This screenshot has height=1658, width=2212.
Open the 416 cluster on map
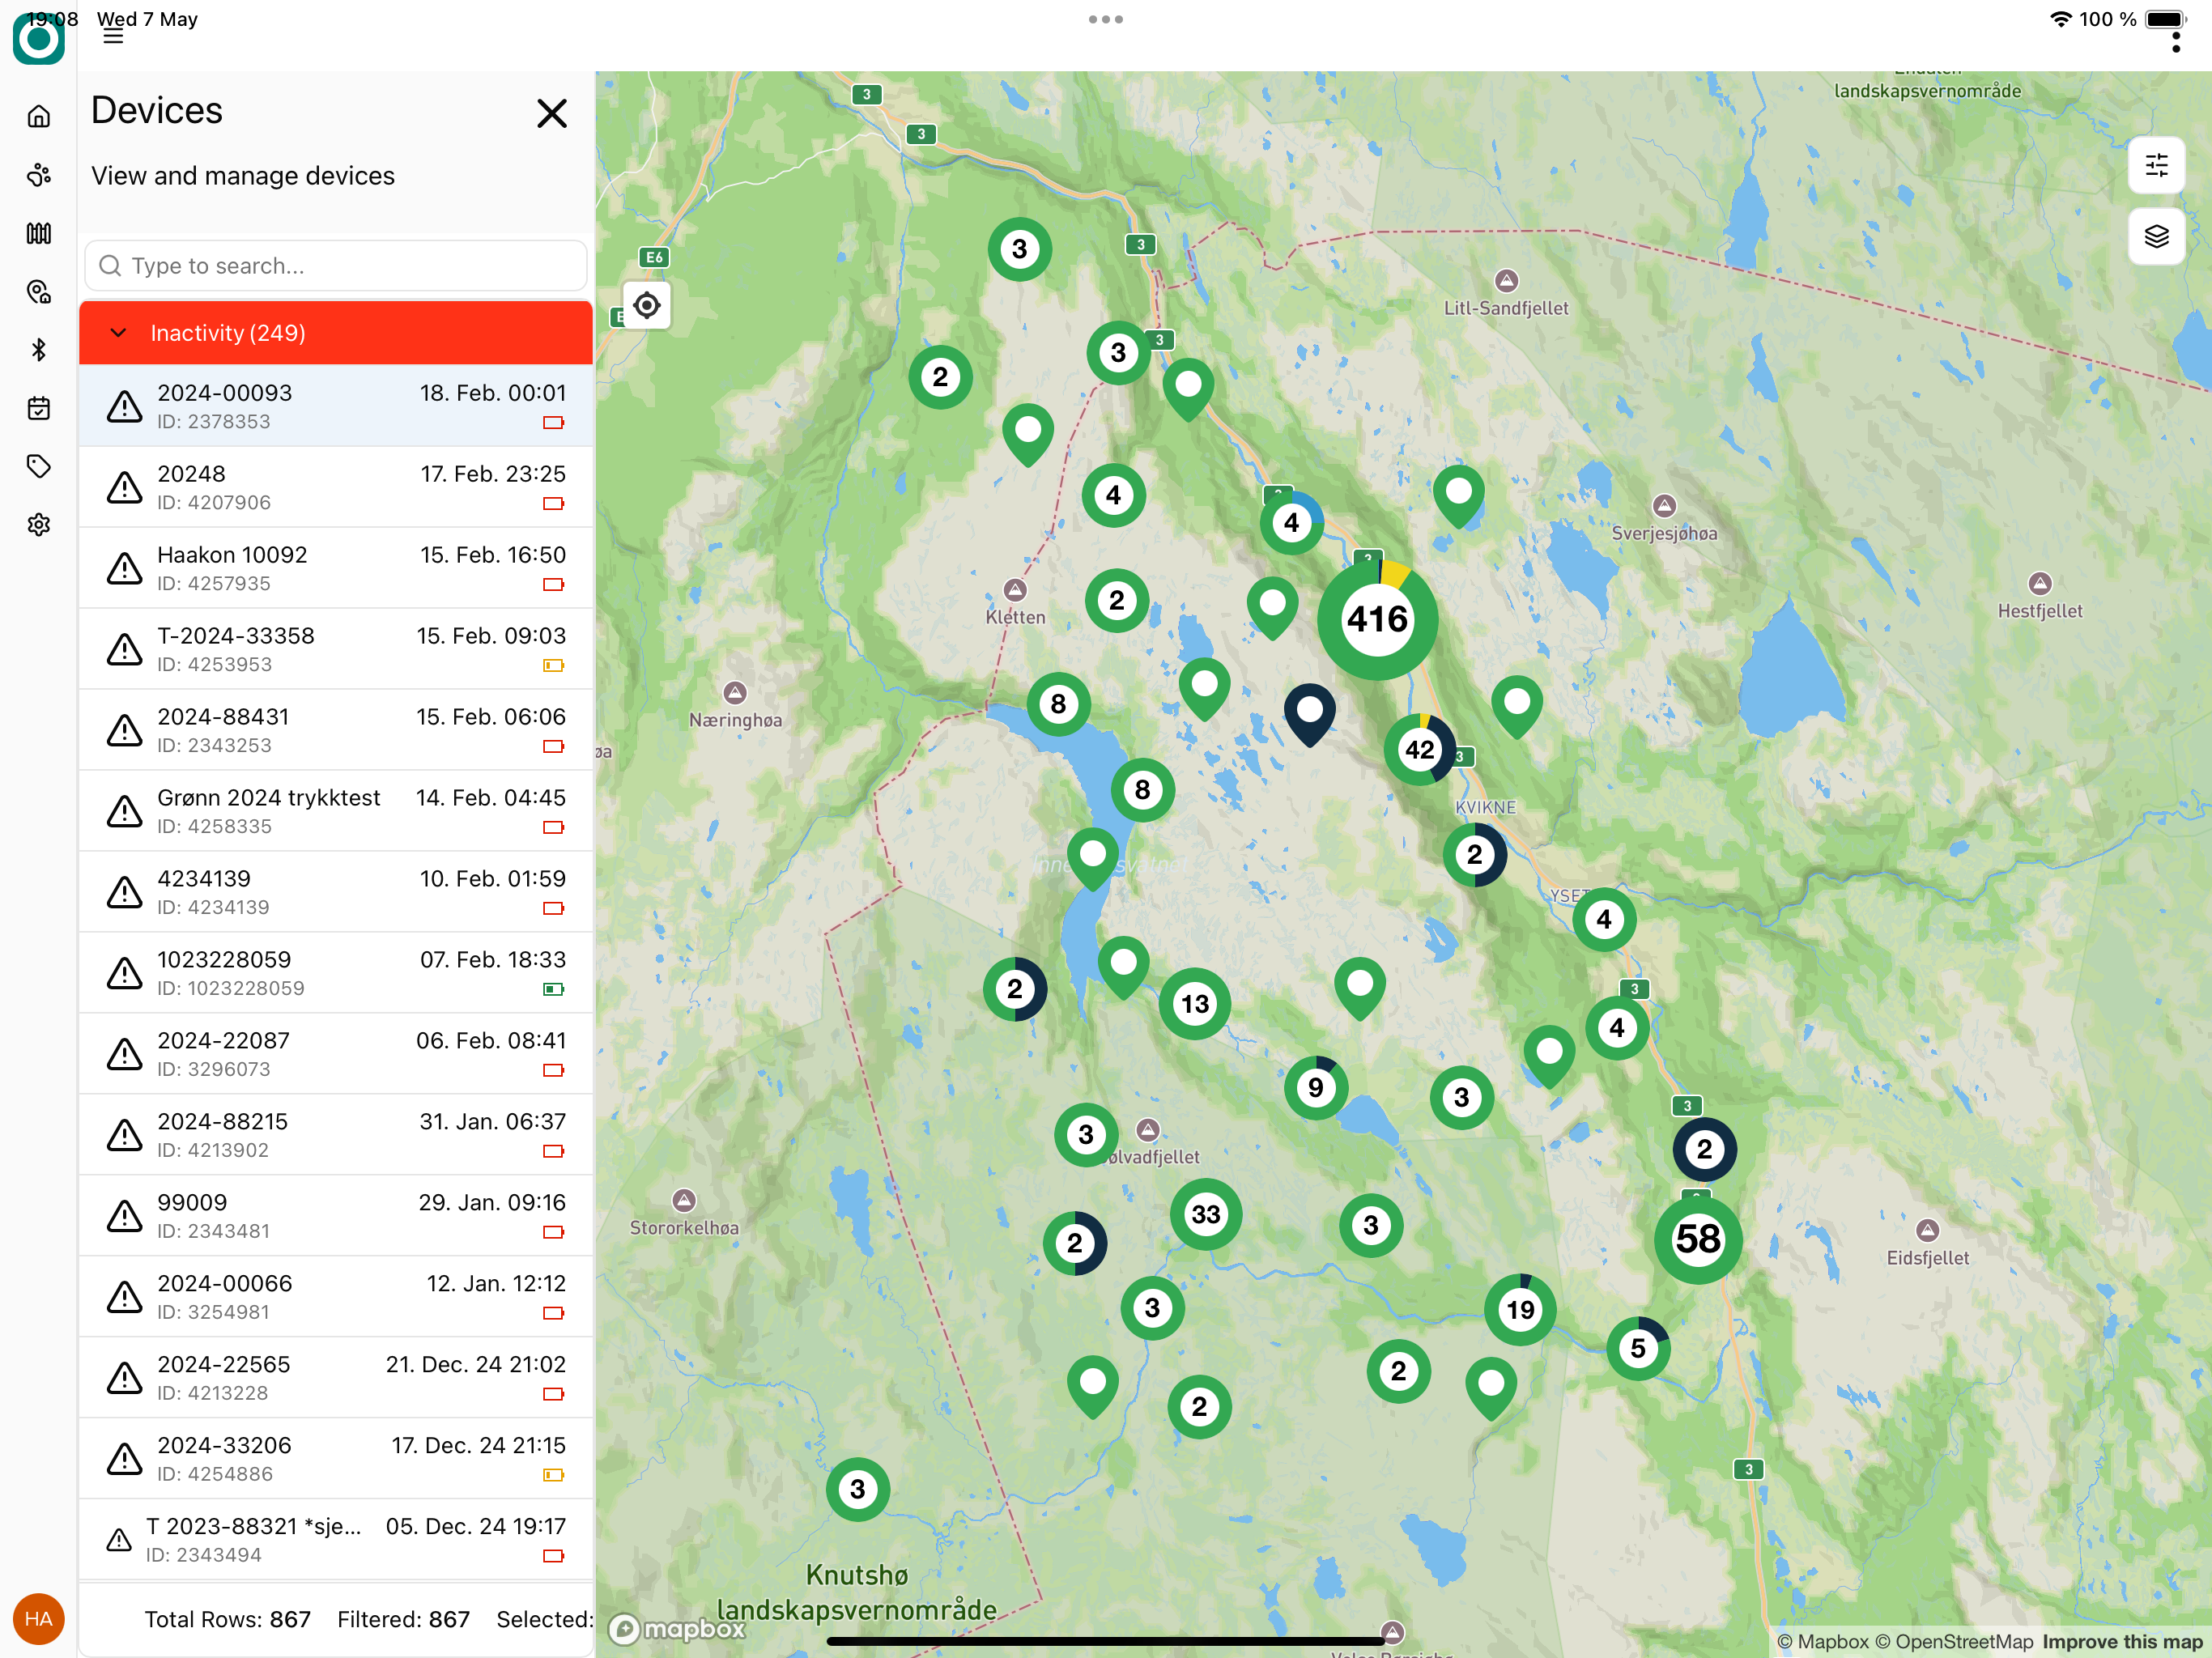click(x=1377, y=620)
